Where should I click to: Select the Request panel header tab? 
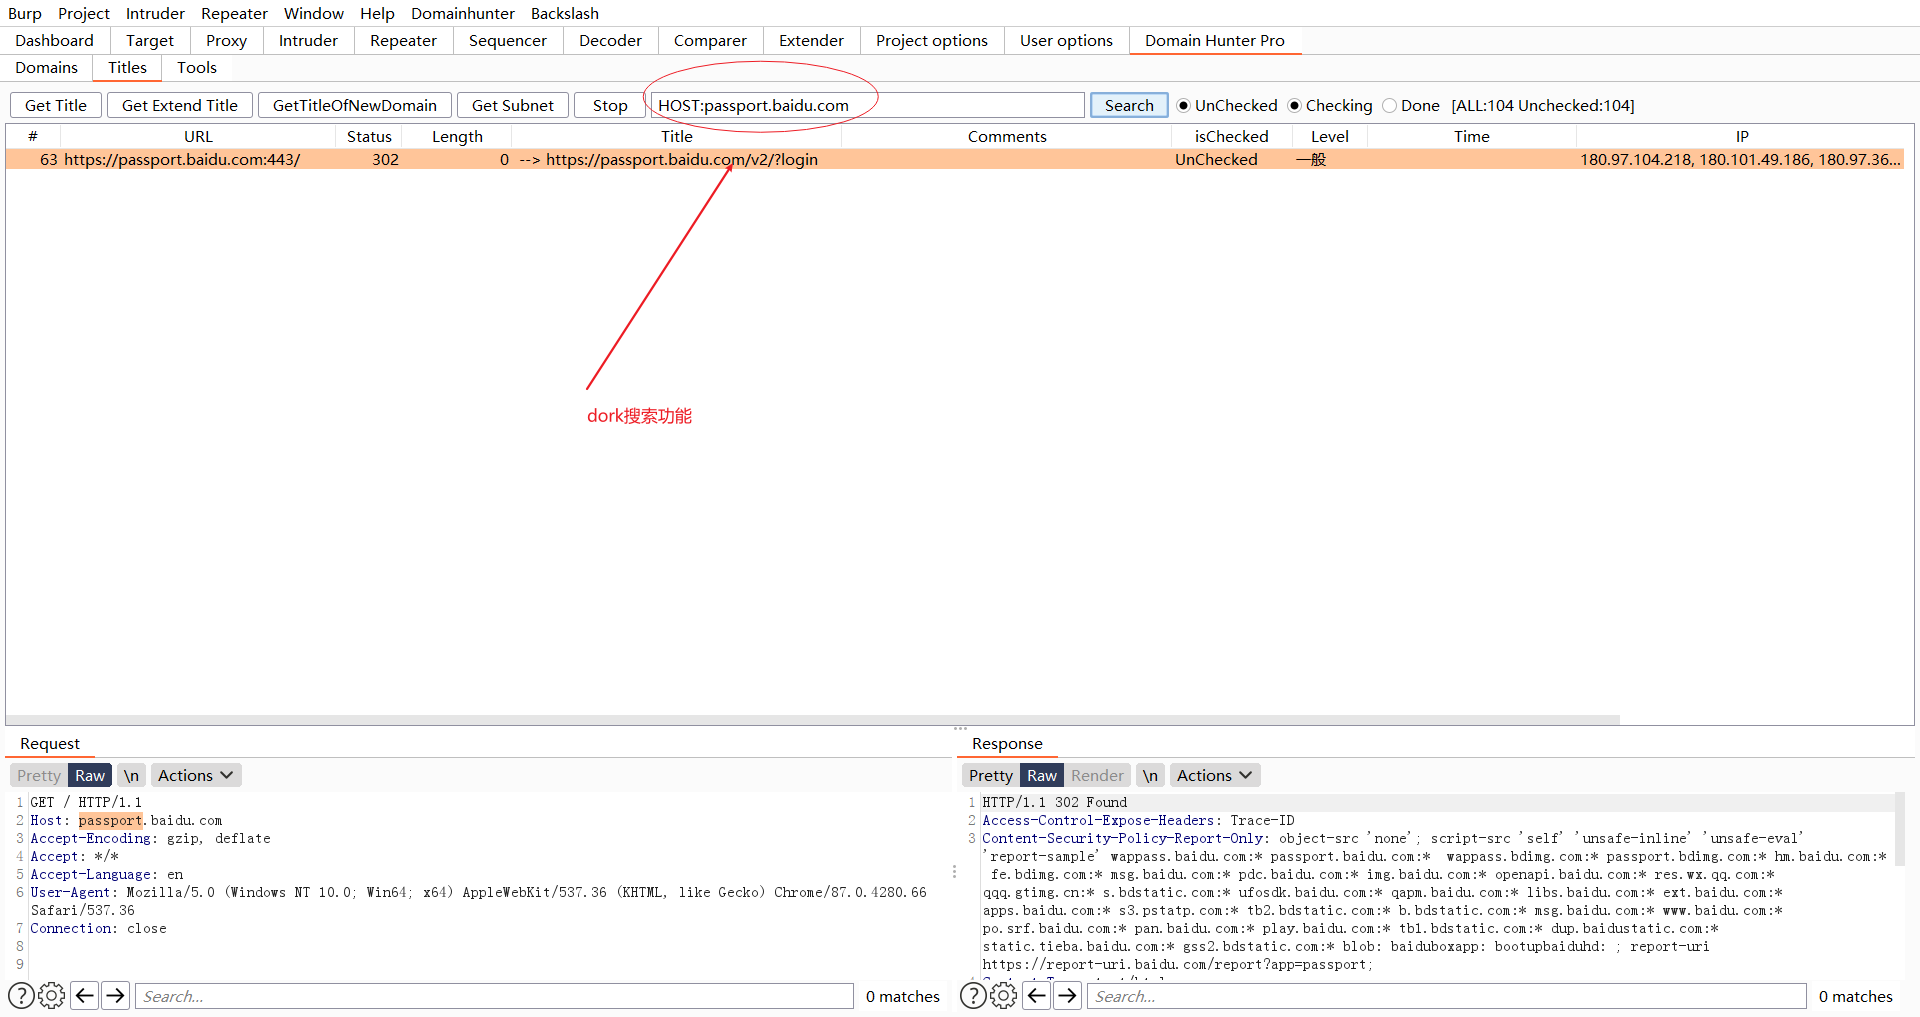tap(50, 743)
